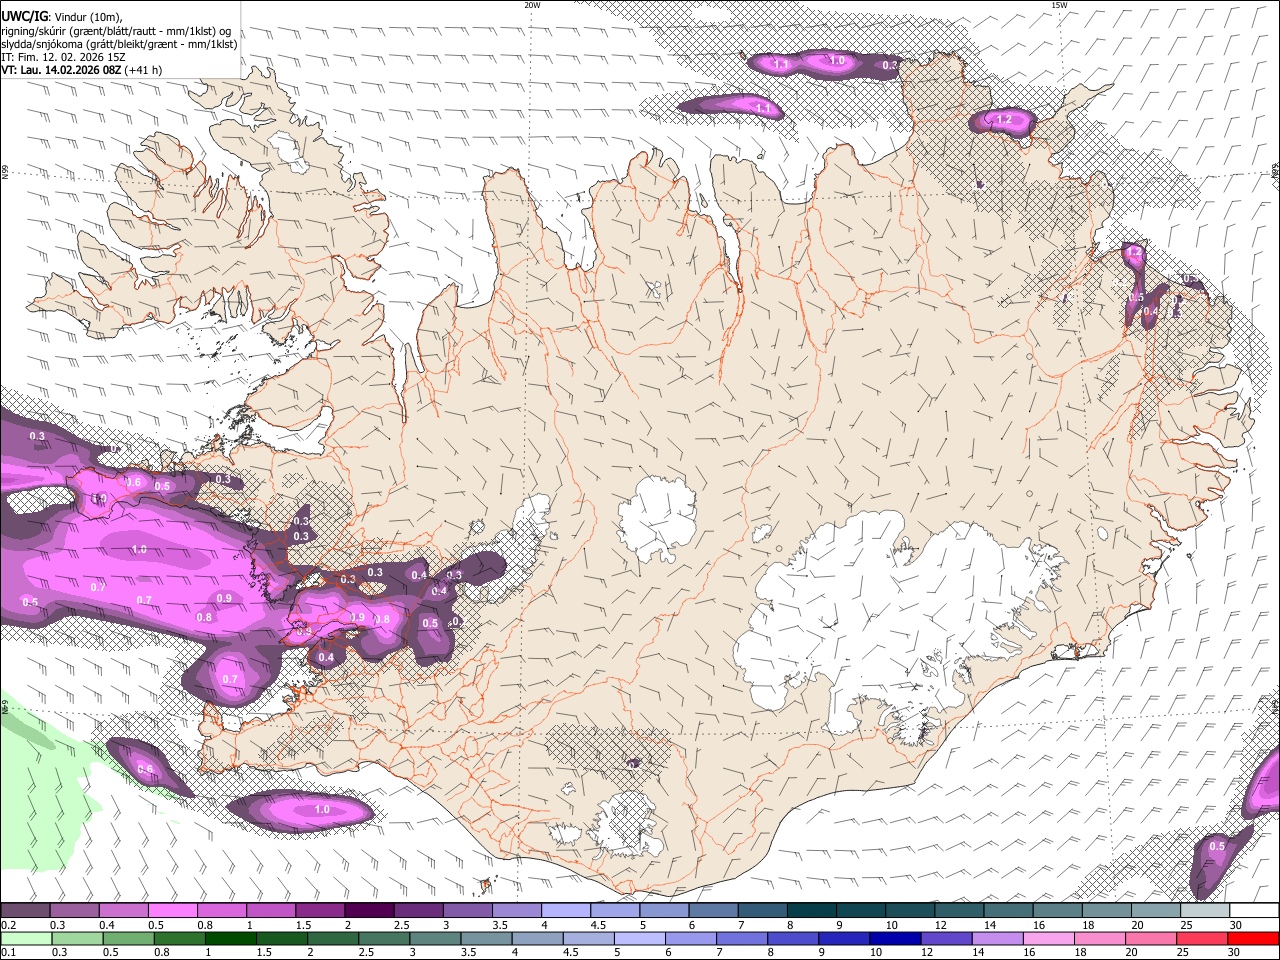Click the "0.2" label on the snow scale
Screen dimensions: 1280x960
tap(8, 925)
